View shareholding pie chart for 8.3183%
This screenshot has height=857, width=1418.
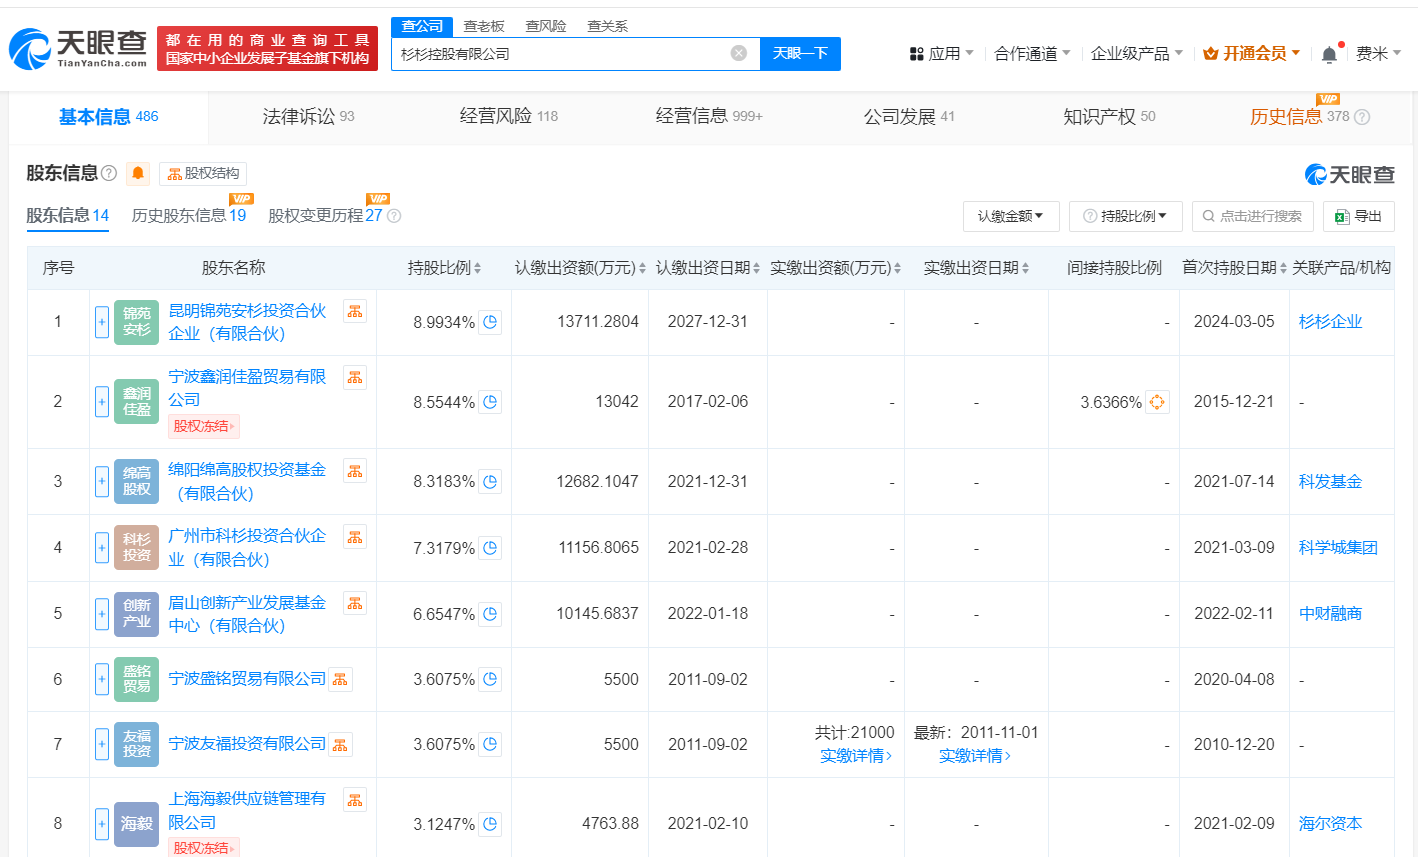490,482
